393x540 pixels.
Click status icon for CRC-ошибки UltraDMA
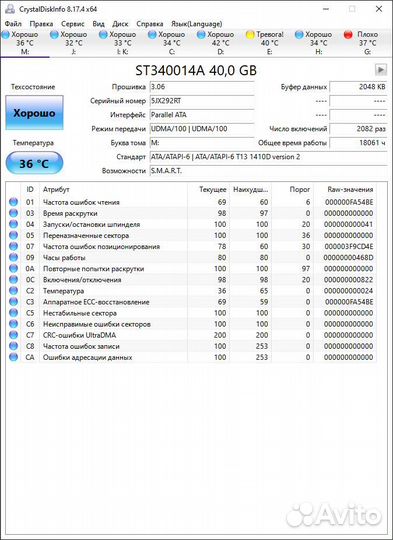(x=13, y=335)
